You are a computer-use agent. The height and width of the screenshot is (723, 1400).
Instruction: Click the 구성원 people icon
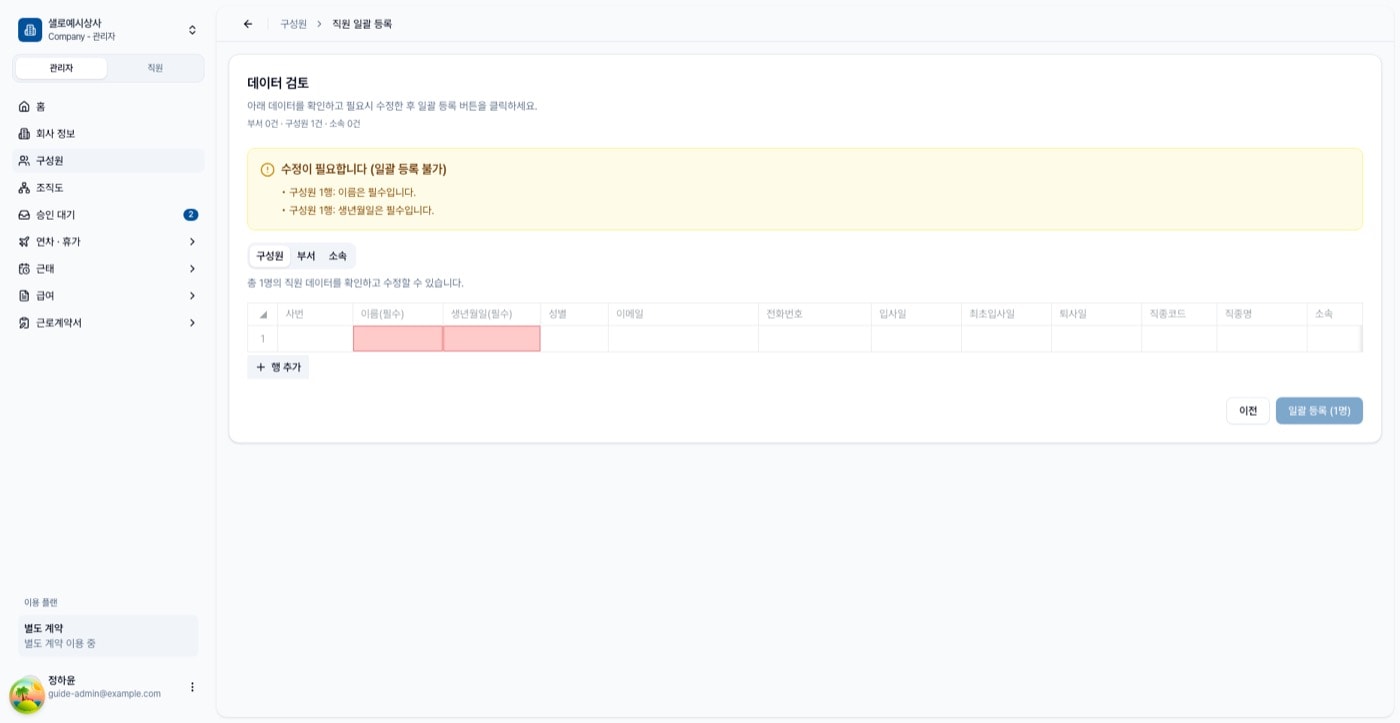pyautogui.click(x=24, y=160)
